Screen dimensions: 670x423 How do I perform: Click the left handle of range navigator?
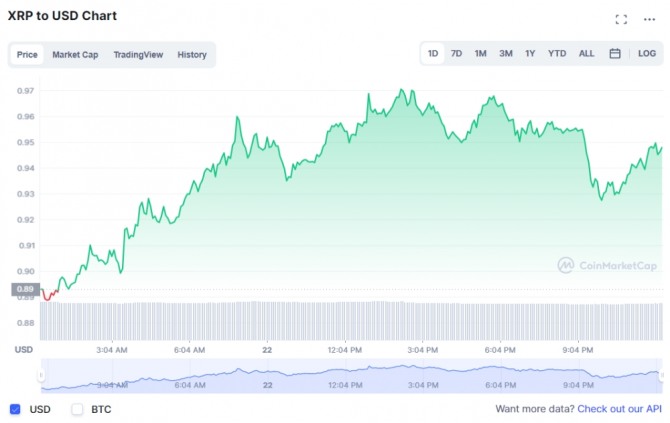tap(41, 376)
